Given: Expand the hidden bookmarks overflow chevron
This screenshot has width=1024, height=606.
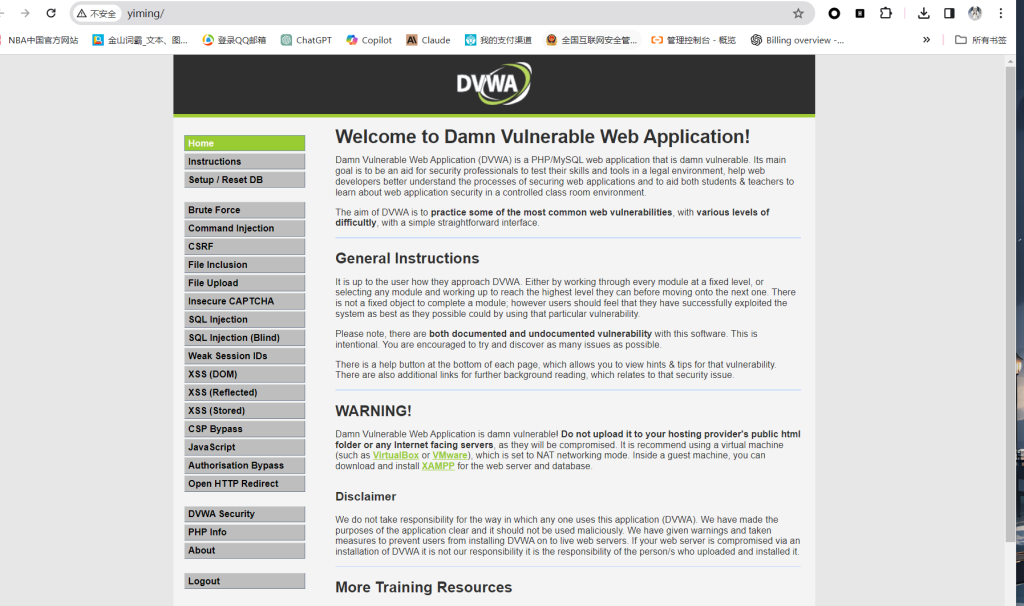Looking at the screenshot, I should point(926,40).
